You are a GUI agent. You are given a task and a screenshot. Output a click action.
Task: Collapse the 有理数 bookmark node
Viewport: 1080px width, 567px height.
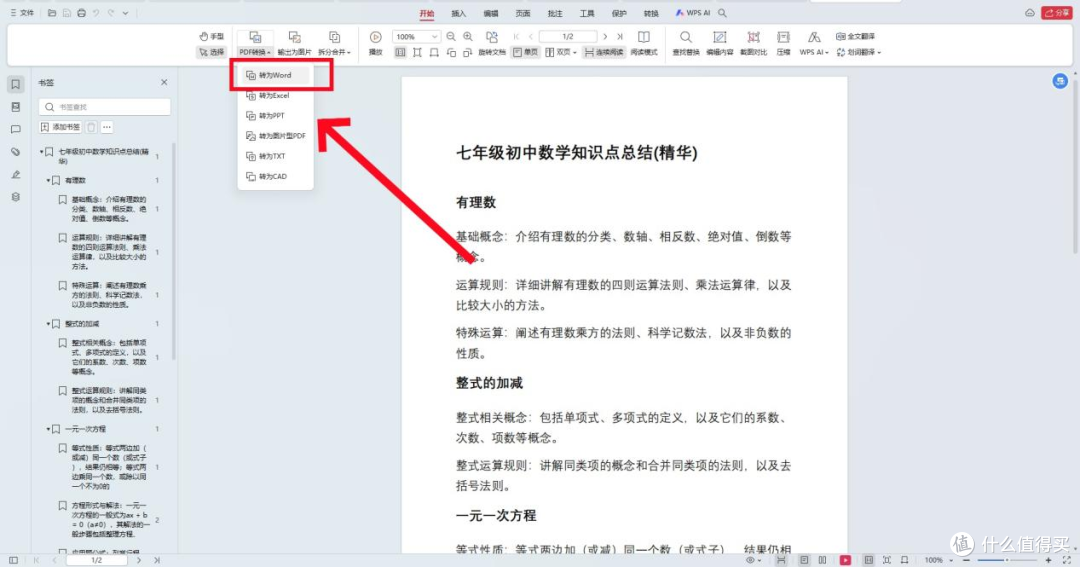48,181
